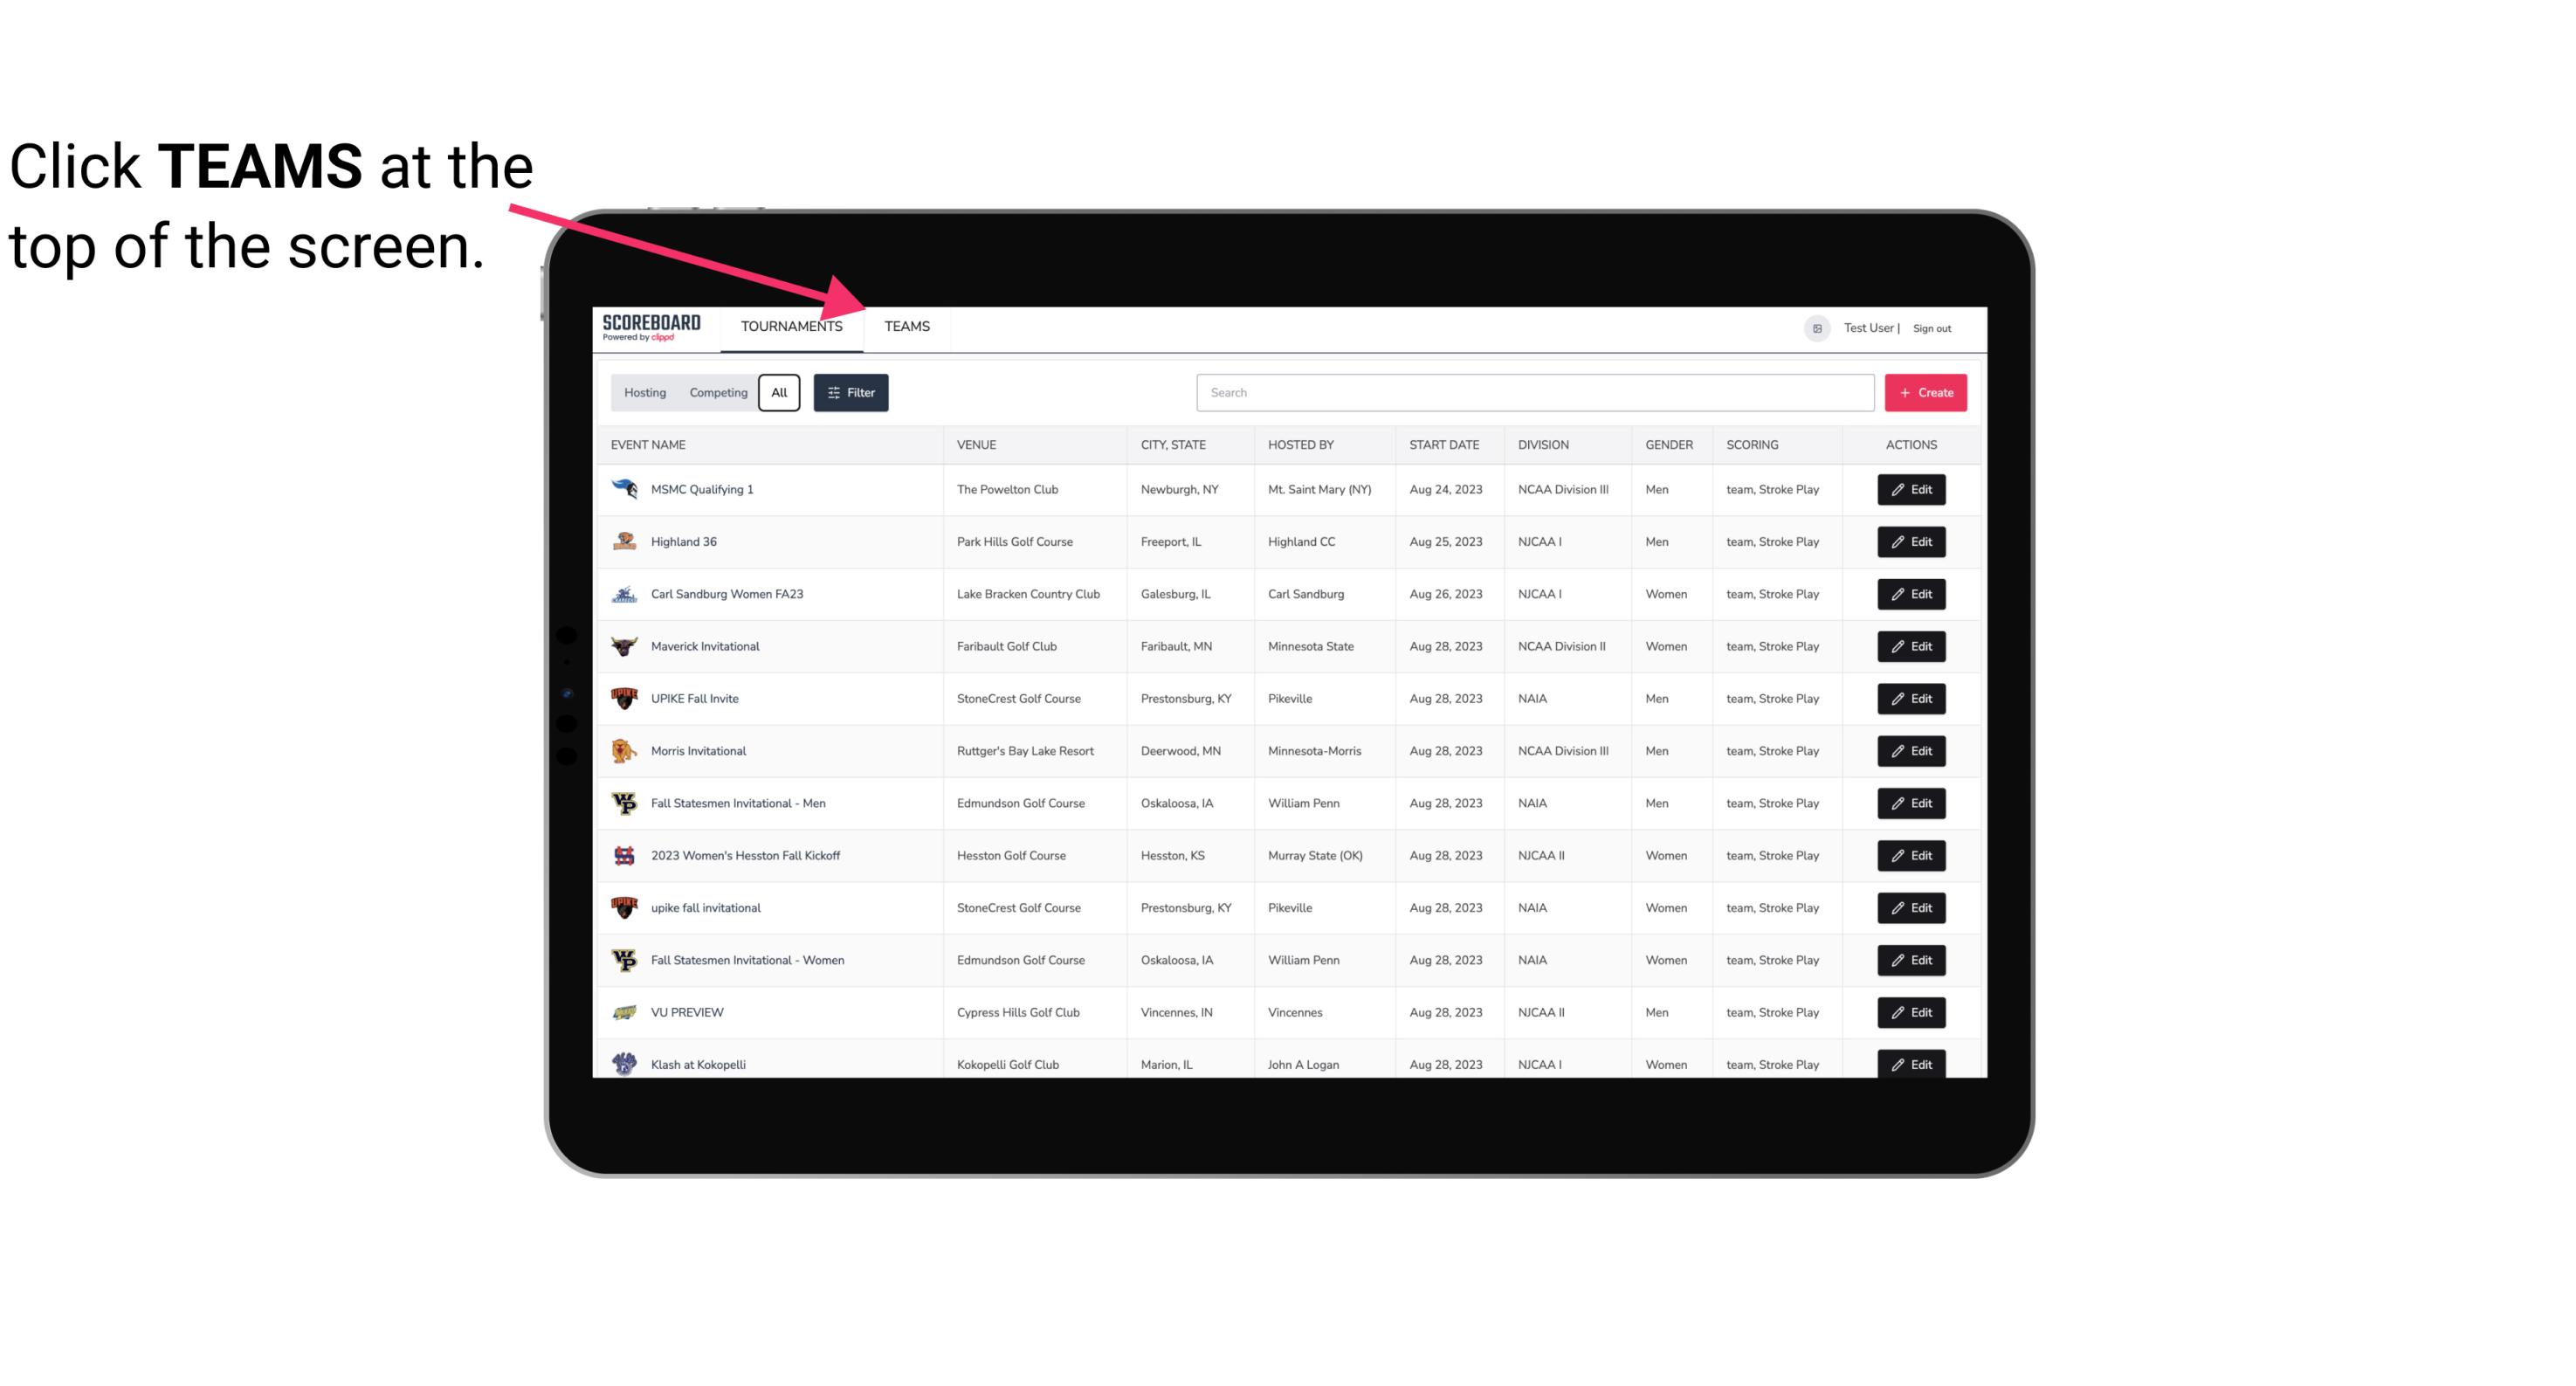Click the Edit icon for Morris Invitational
The image size is (2576, 1386).
[x=1912, y=751]
